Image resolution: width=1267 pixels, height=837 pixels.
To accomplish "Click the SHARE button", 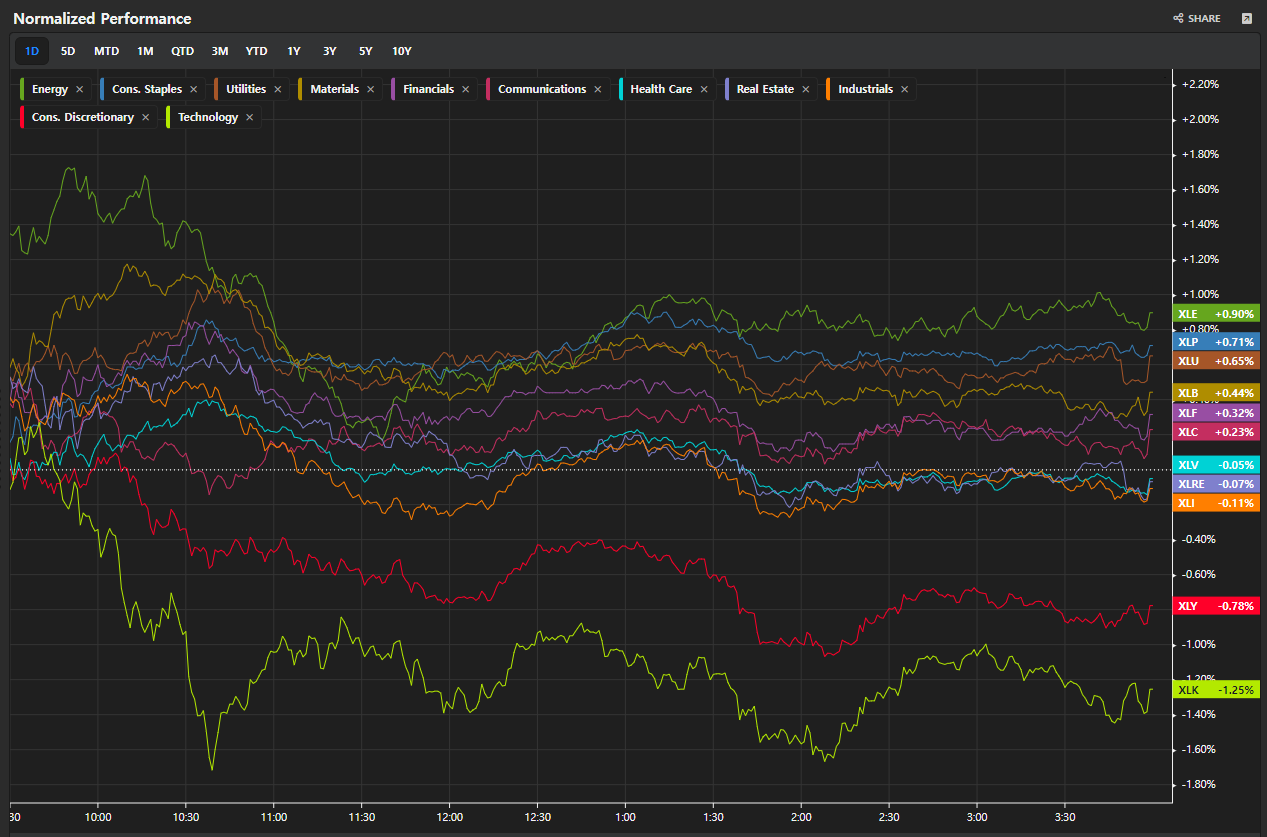I will click(1197, 18).
